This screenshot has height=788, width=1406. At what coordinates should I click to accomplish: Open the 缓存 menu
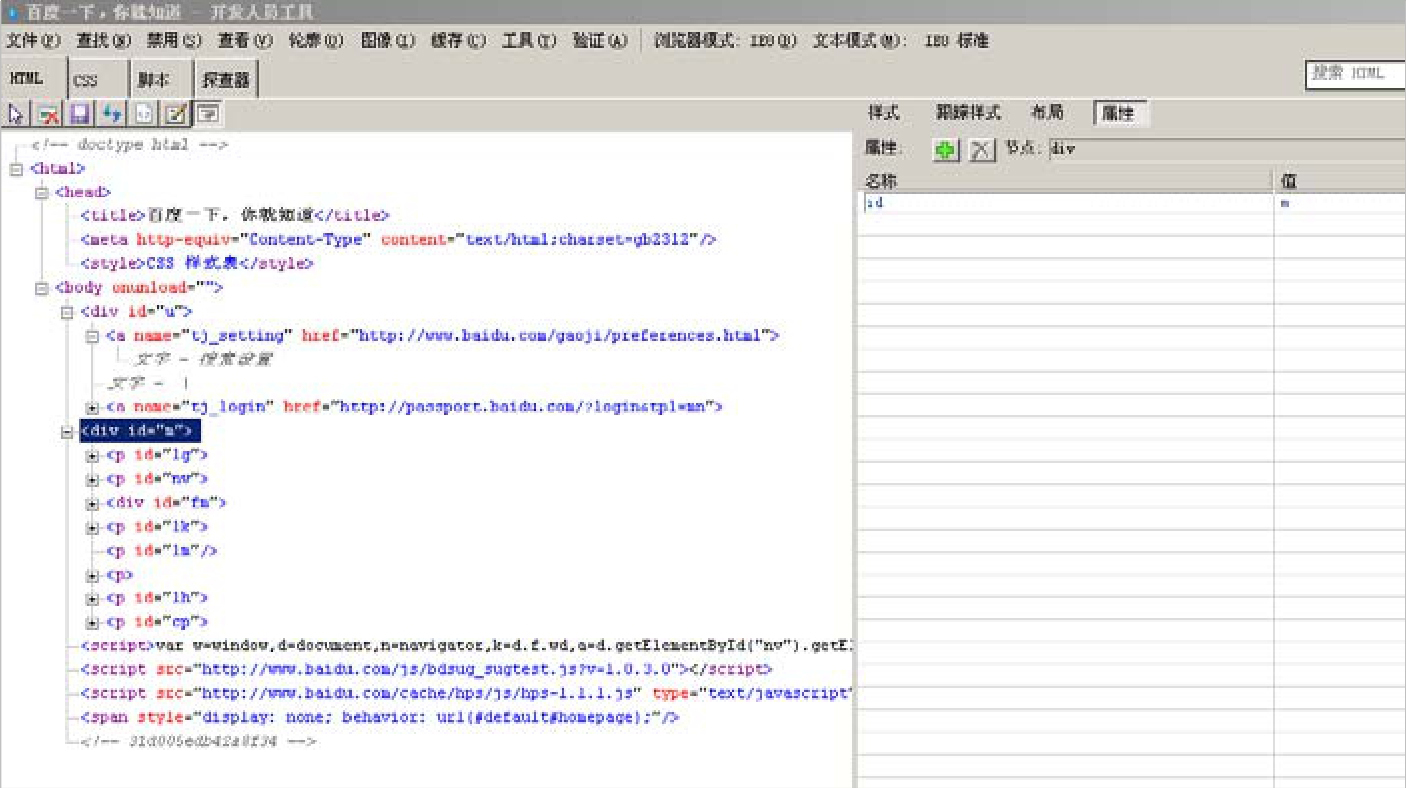(458, 41)
